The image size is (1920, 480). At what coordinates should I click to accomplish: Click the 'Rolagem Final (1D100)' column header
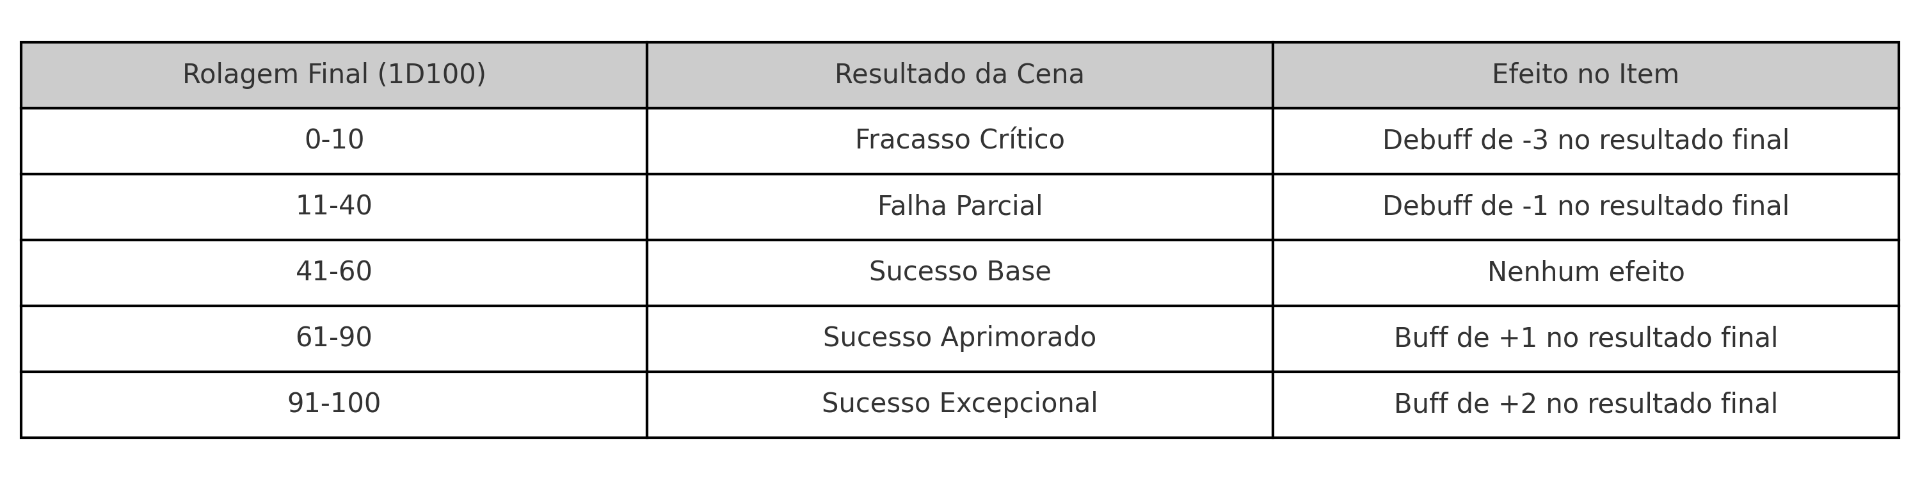(334, 75)
